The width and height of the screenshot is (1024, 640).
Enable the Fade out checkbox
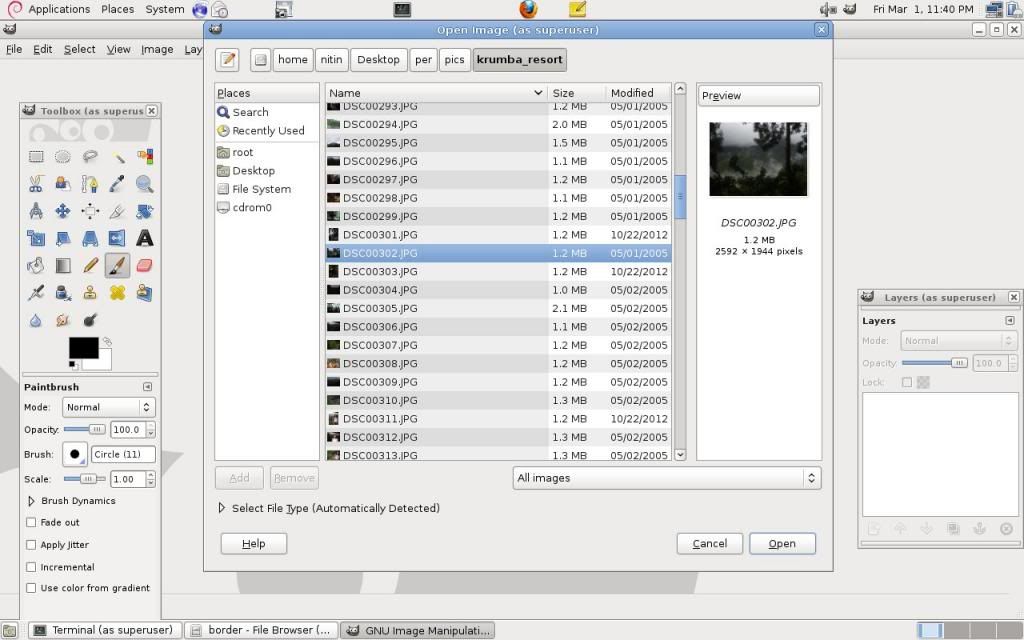(31, 522)
